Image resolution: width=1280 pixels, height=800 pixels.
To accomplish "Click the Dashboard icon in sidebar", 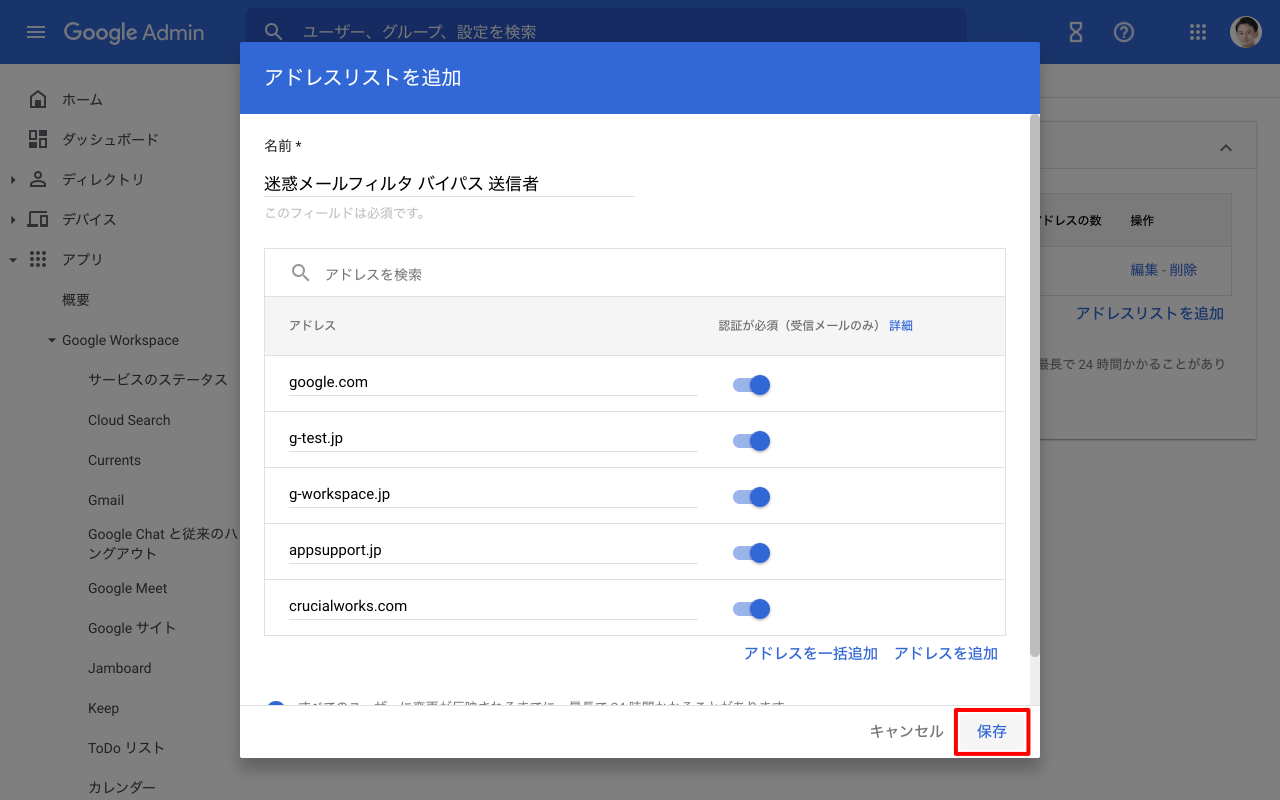I will coord(38,139).
